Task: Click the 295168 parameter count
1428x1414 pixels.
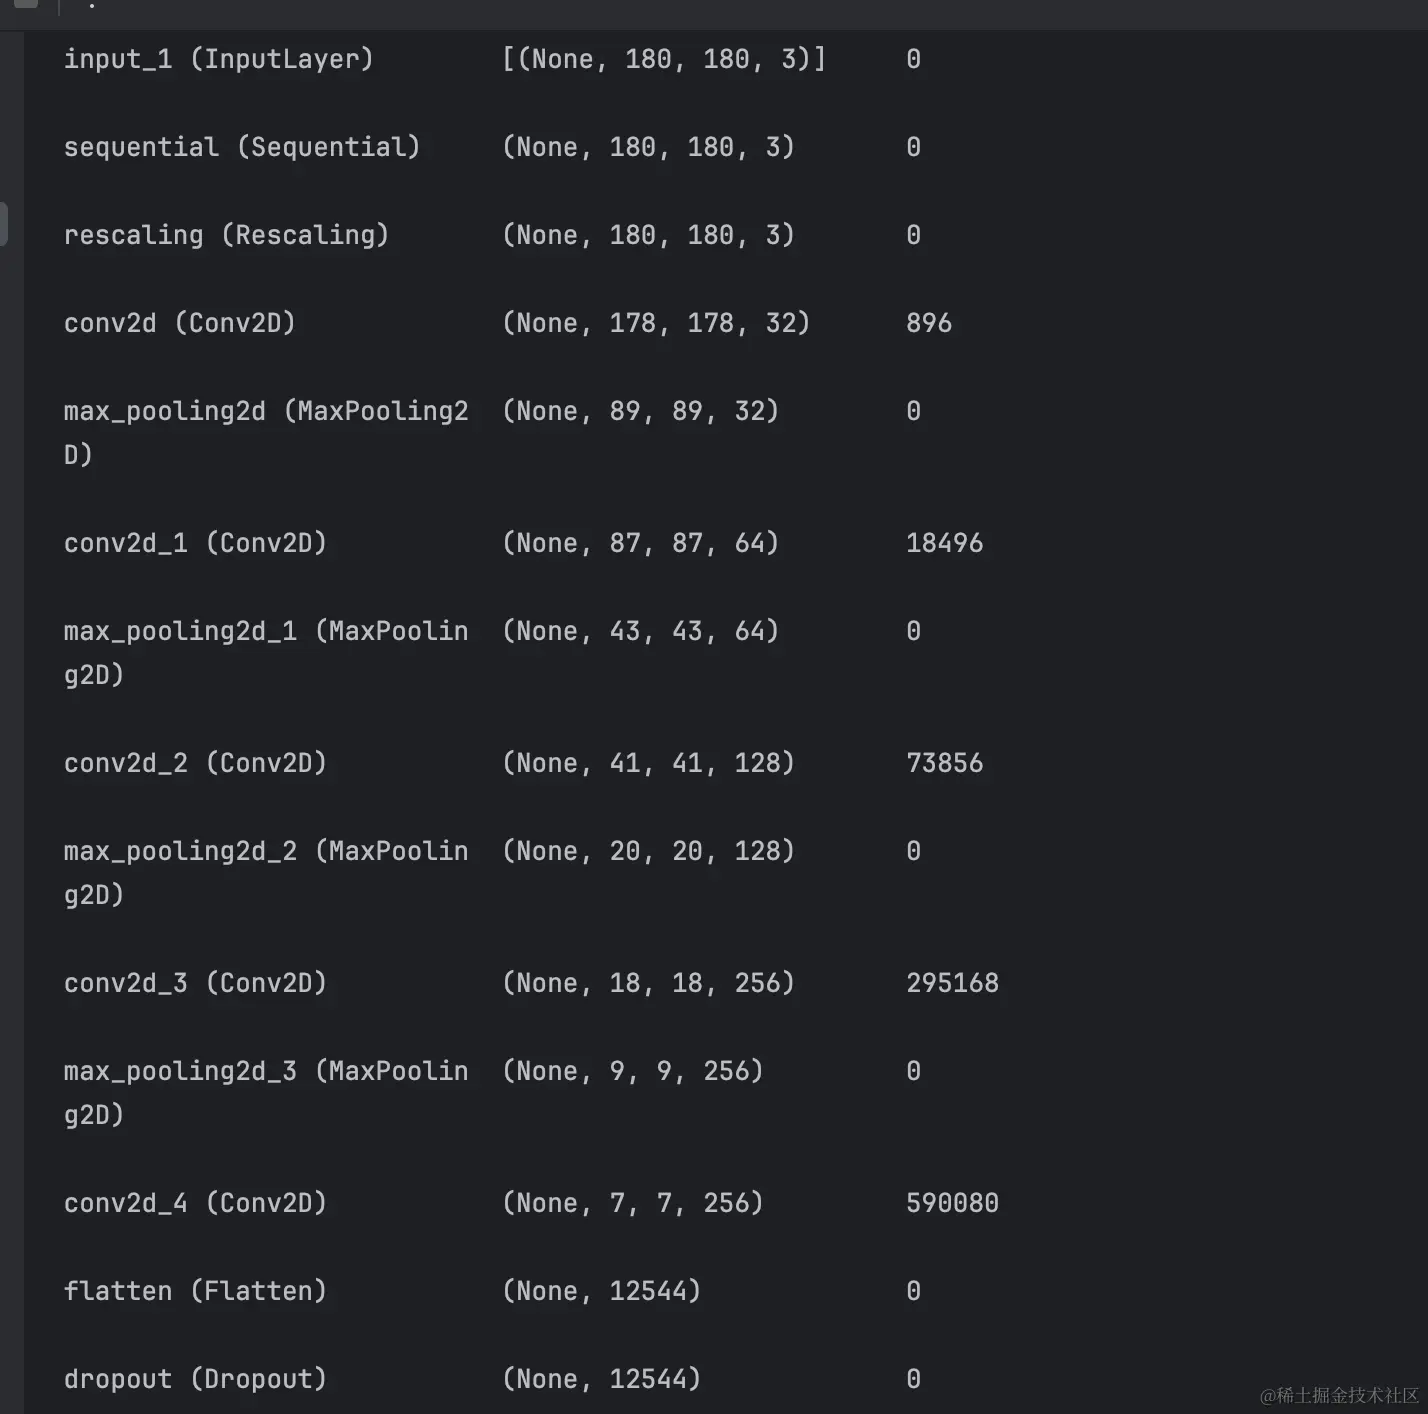Action: tap(952, 983)
